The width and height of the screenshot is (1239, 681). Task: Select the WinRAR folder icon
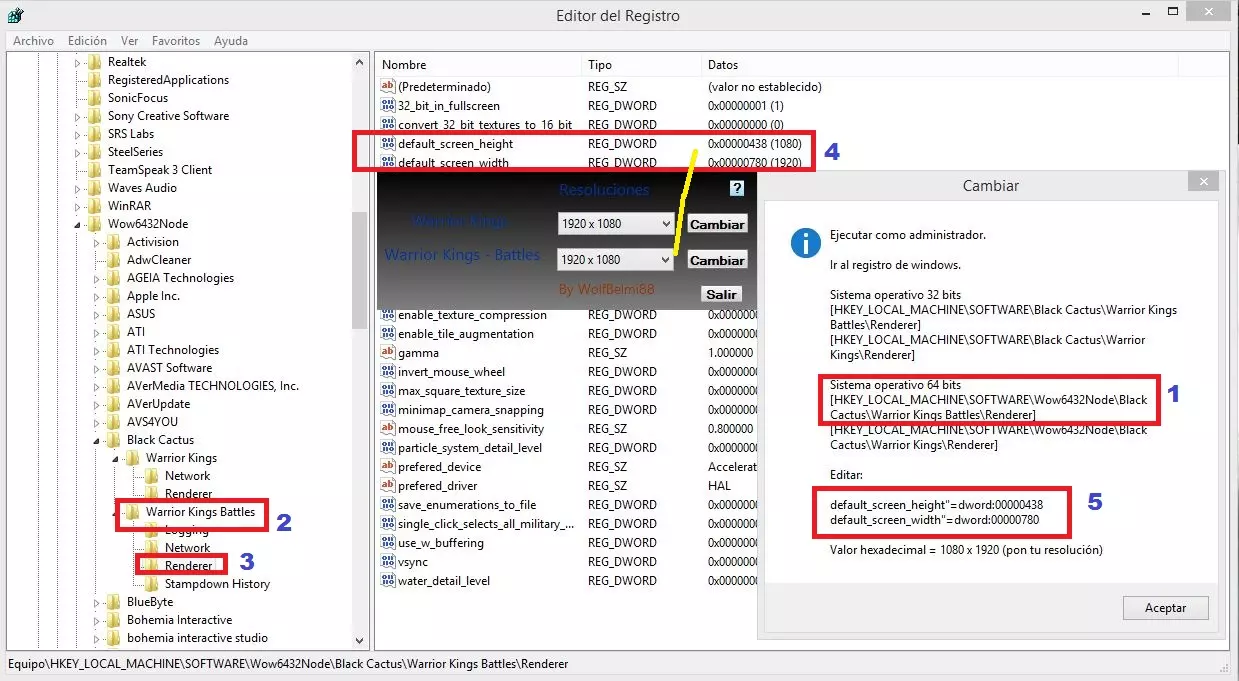click(x=95, y=206)
